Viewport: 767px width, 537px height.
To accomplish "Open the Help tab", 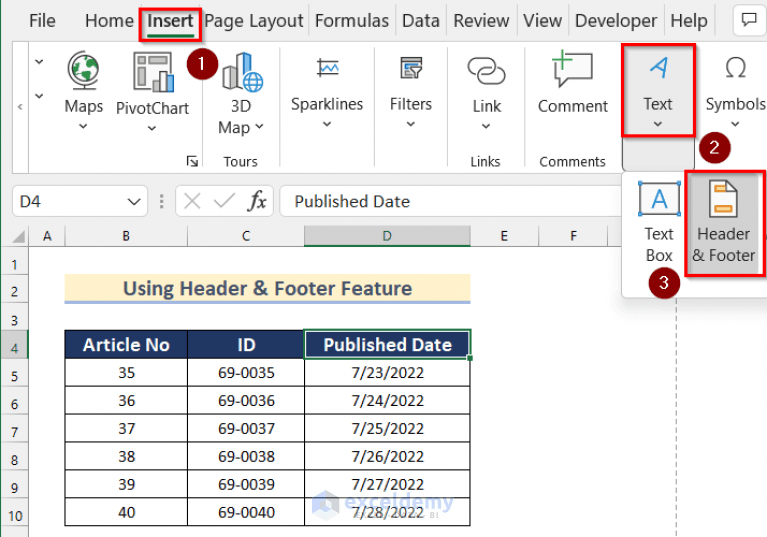I will (689, 21).
